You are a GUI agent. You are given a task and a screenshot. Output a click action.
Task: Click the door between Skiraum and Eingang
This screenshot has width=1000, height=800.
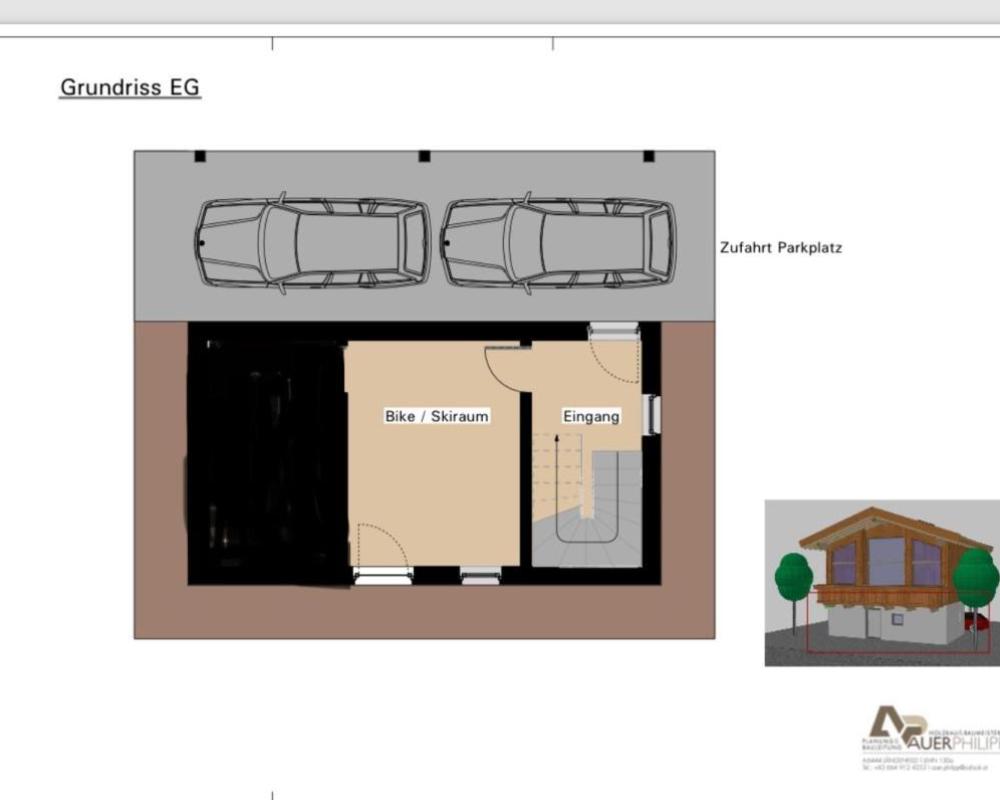tap(508, 367)
